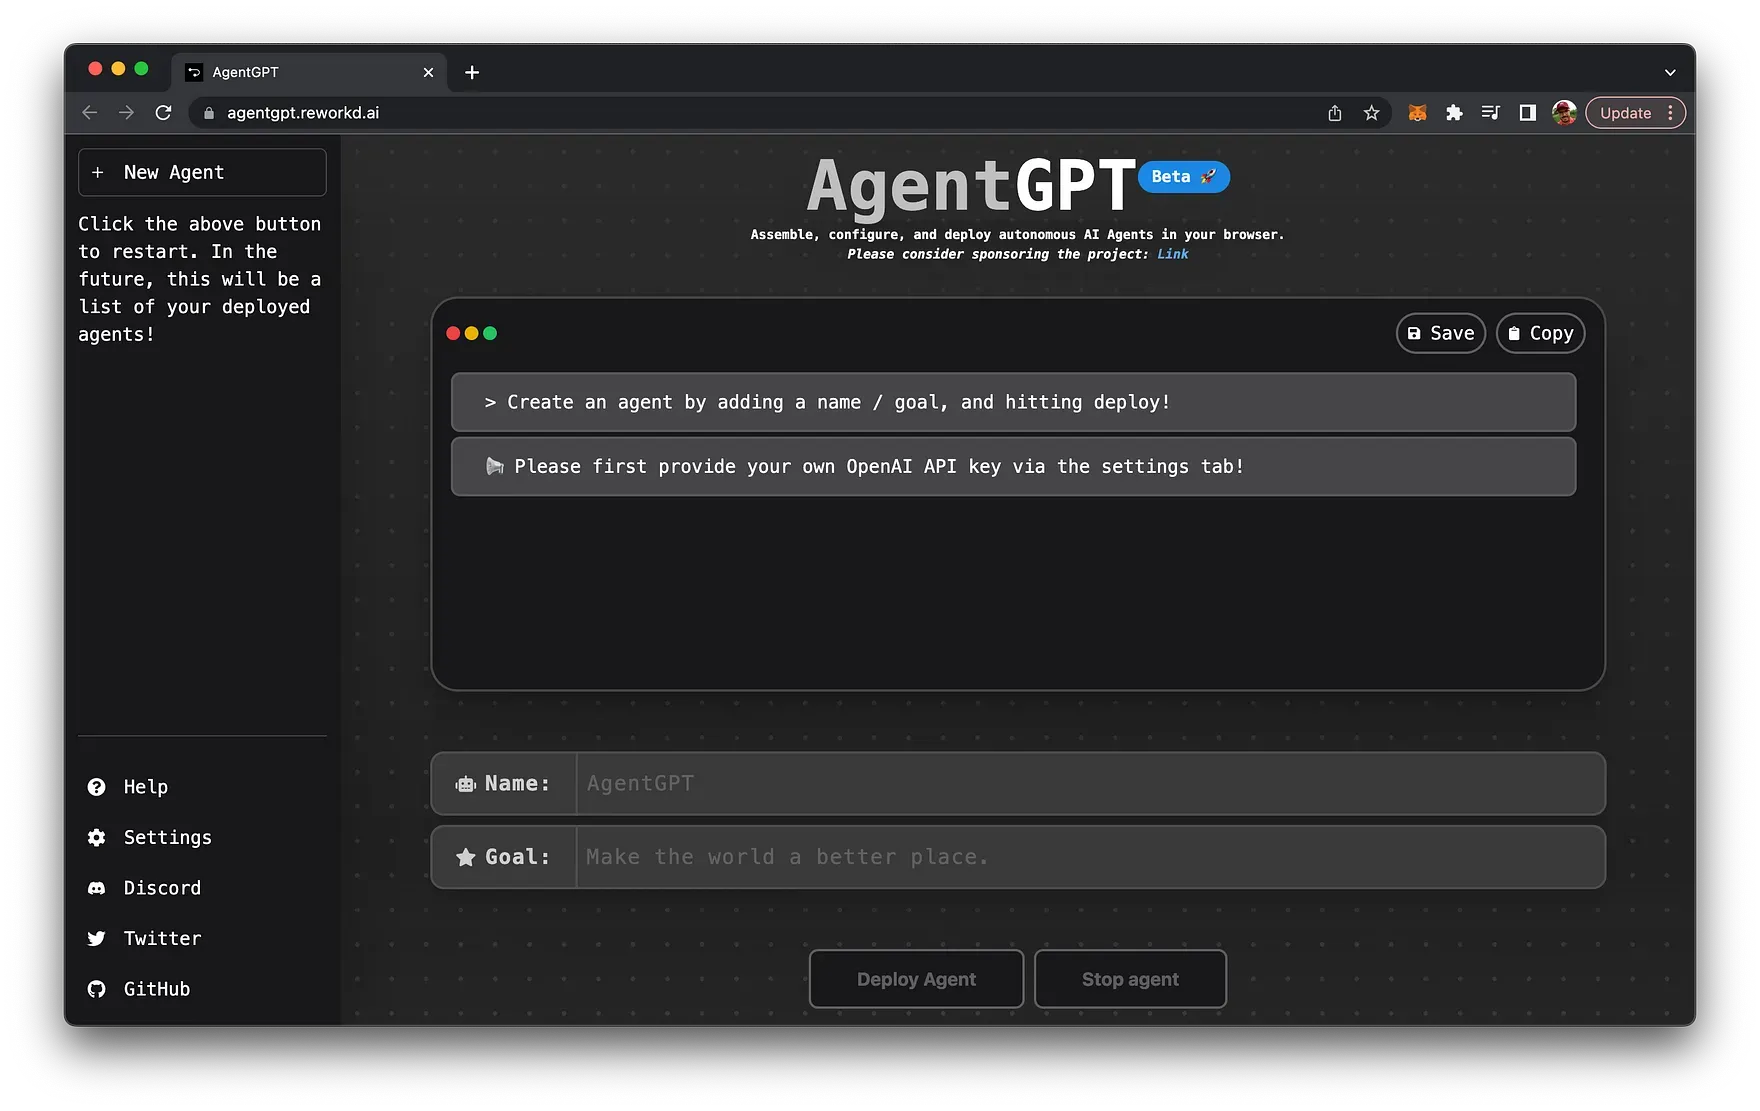
Task: Reload the page with refresh icon
Action: click(163, 113)
